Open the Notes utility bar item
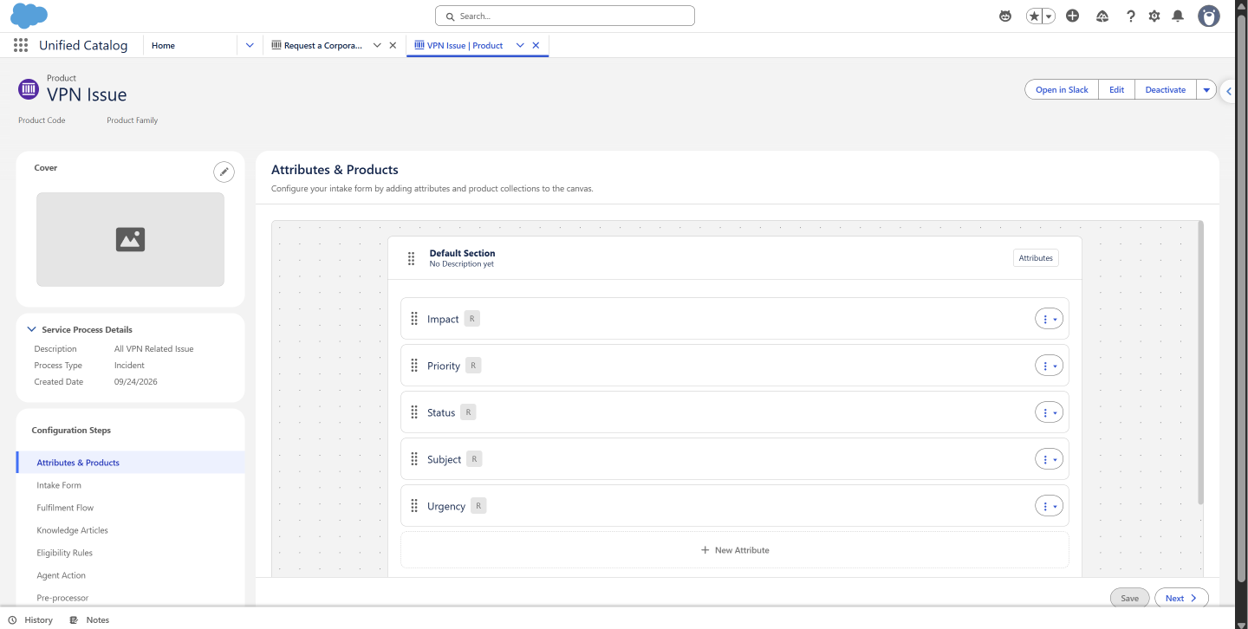Viewport: 1248px width, 629px height. tap(89, 620)
